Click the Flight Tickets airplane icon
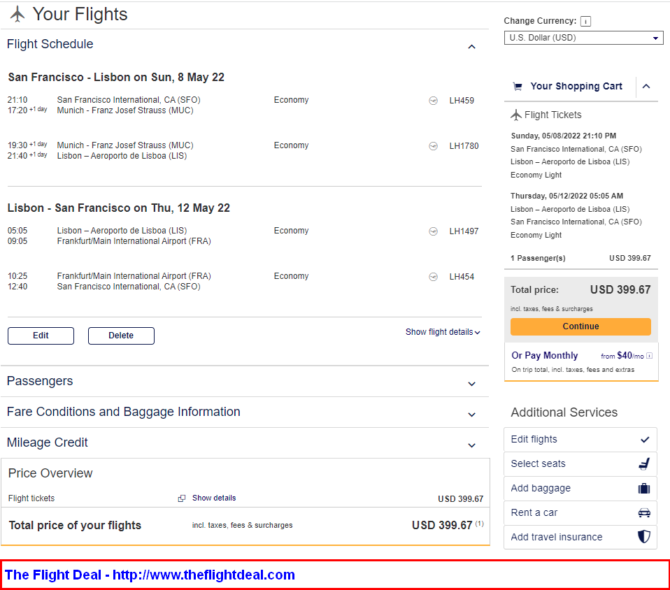This screenshot has width=670, height=590. 516,115
